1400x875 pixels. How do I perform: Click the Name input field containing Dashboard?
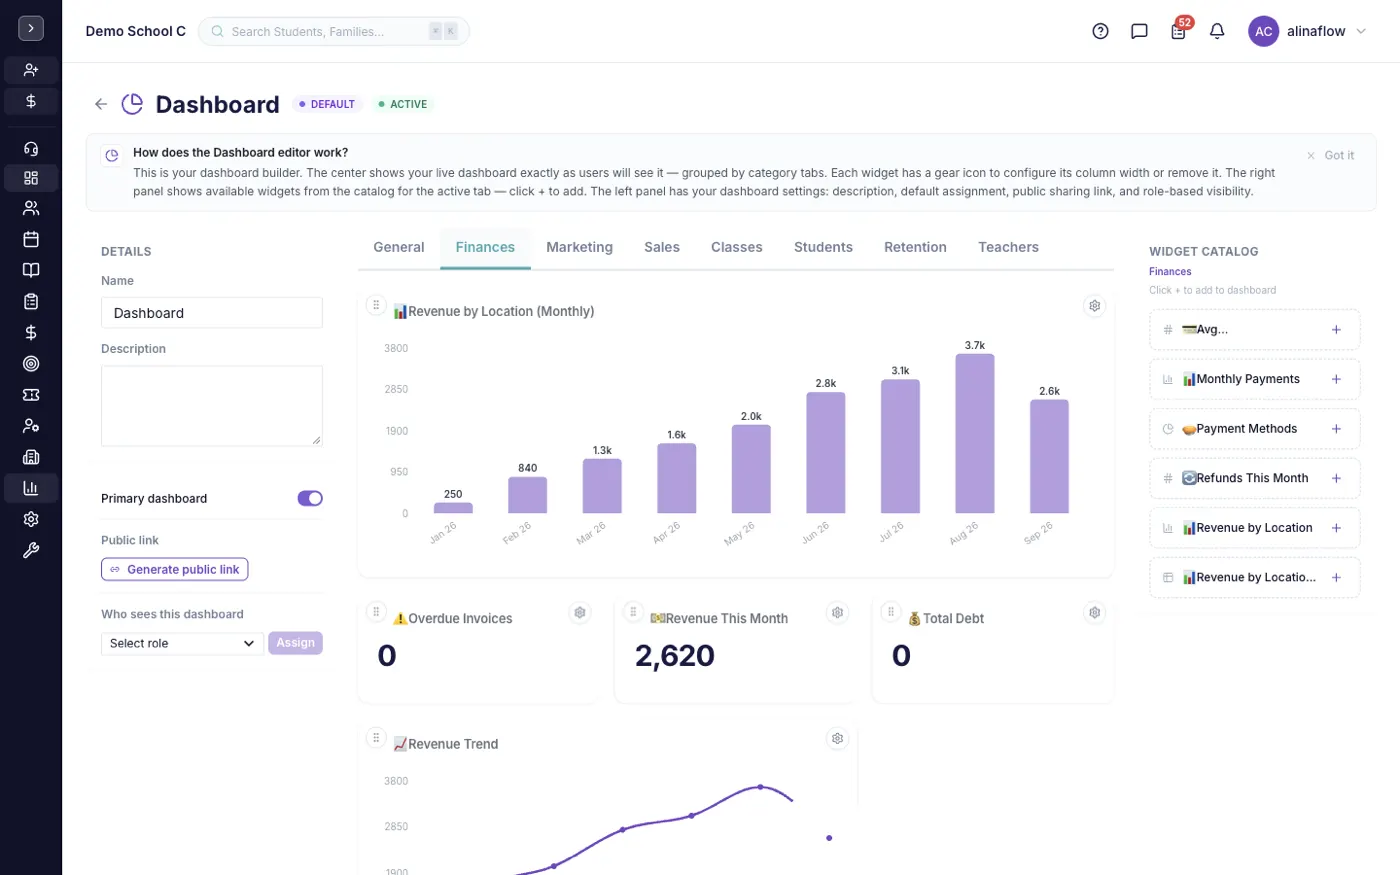point(212,313)
